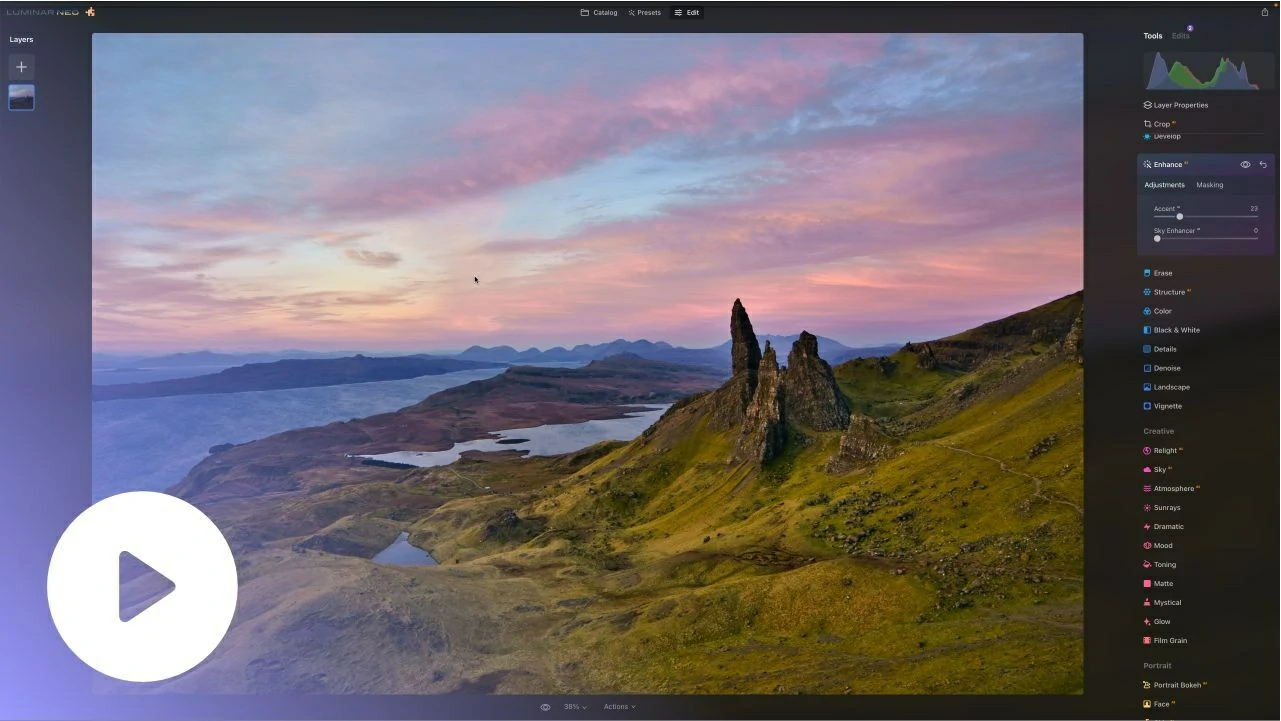Switch to the Edit tab

pyautogui.click(x=687, y=13)
